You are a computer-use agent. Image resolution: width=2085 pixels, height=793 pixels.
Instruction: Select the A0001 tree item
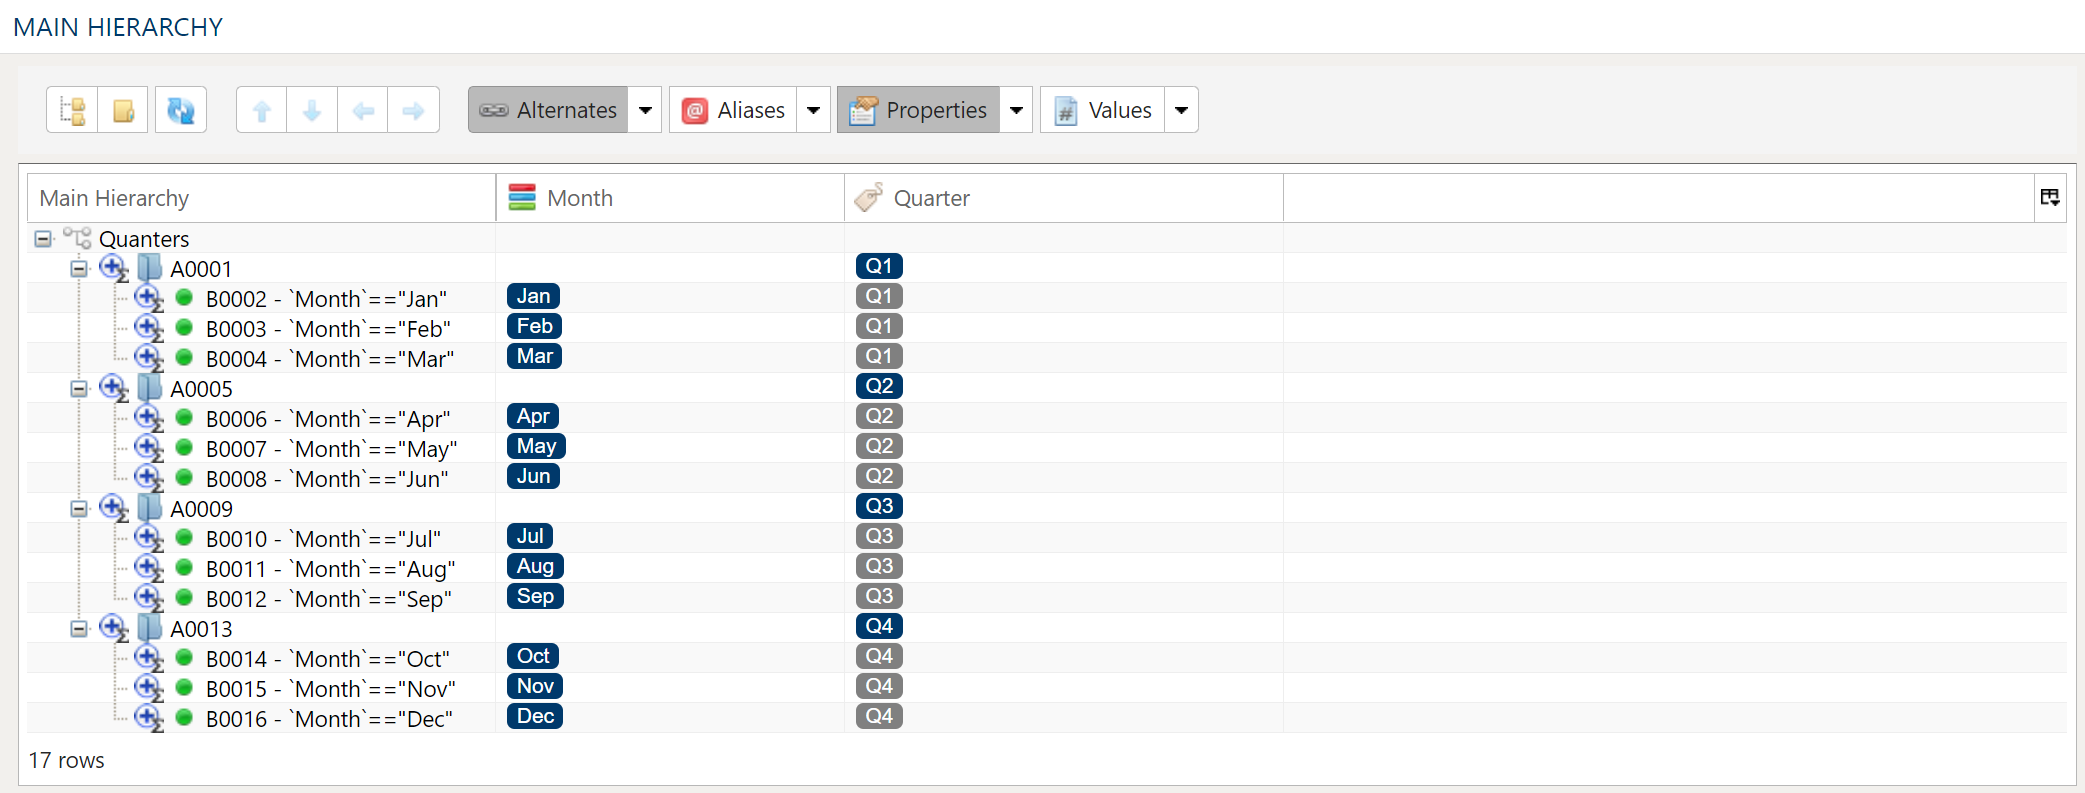coord(201,269)
